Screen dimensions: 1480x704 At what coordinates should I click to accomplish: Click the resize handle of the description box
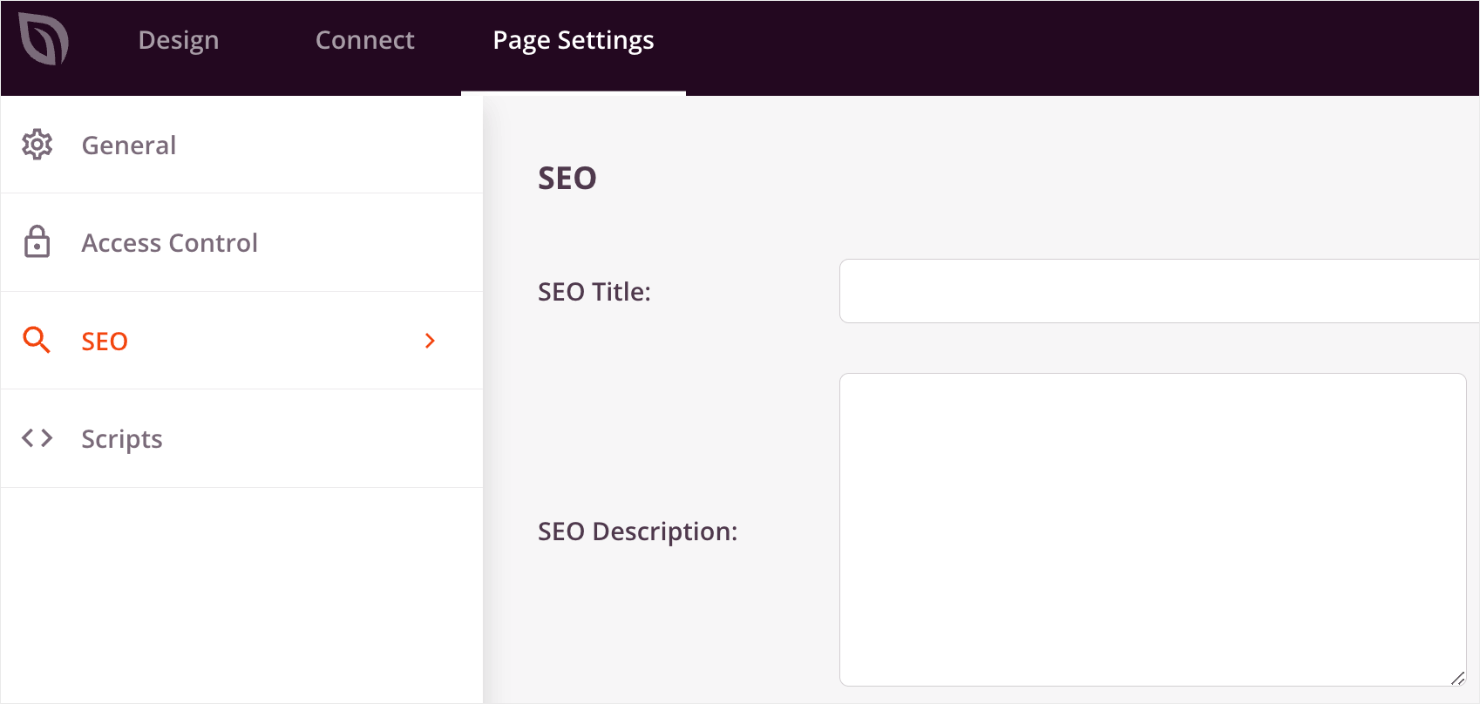pos(1460,677)
